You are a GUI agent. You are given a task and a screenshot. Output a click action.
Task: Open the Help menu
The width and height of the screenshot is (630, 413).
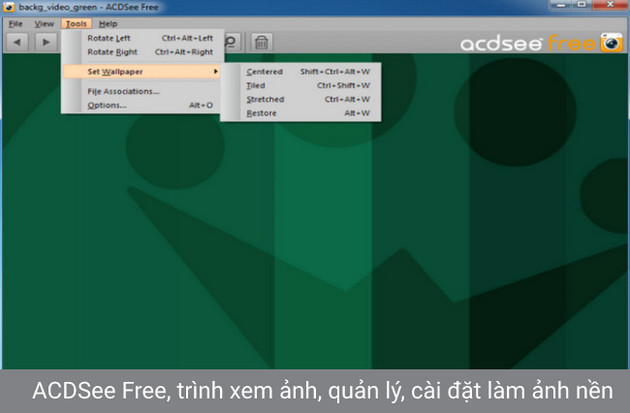pyautogui.click(x=108, y=24)
